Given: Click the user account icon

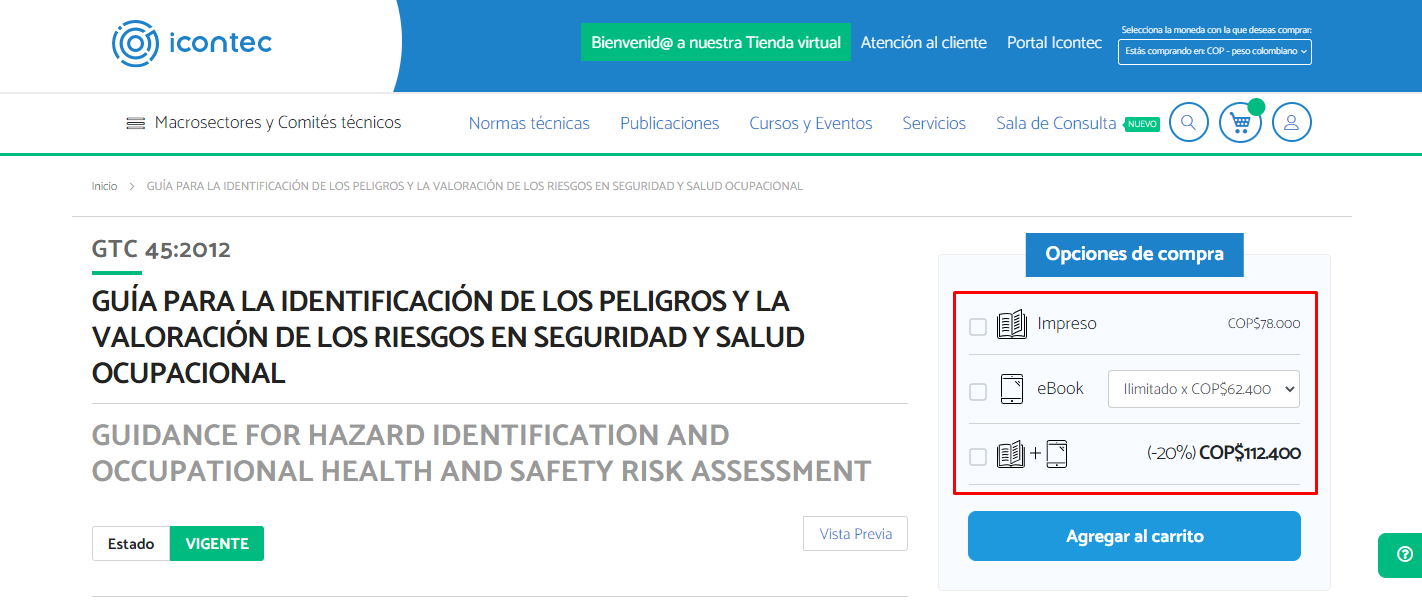Looking at the screenshot, I should point(1292,122).
